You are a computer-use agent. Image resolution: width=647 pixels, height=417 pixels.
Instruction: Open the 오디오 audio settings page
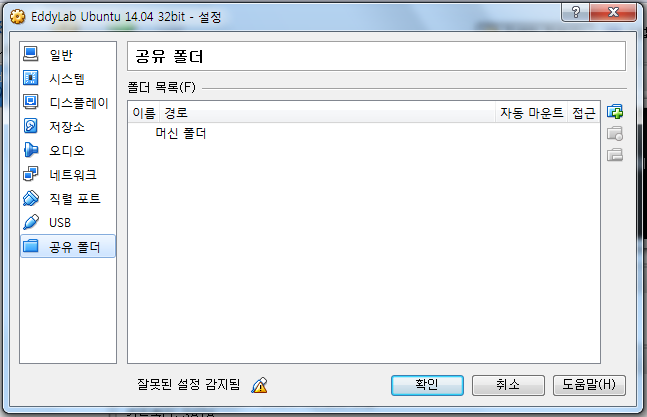tap(68, 150)
